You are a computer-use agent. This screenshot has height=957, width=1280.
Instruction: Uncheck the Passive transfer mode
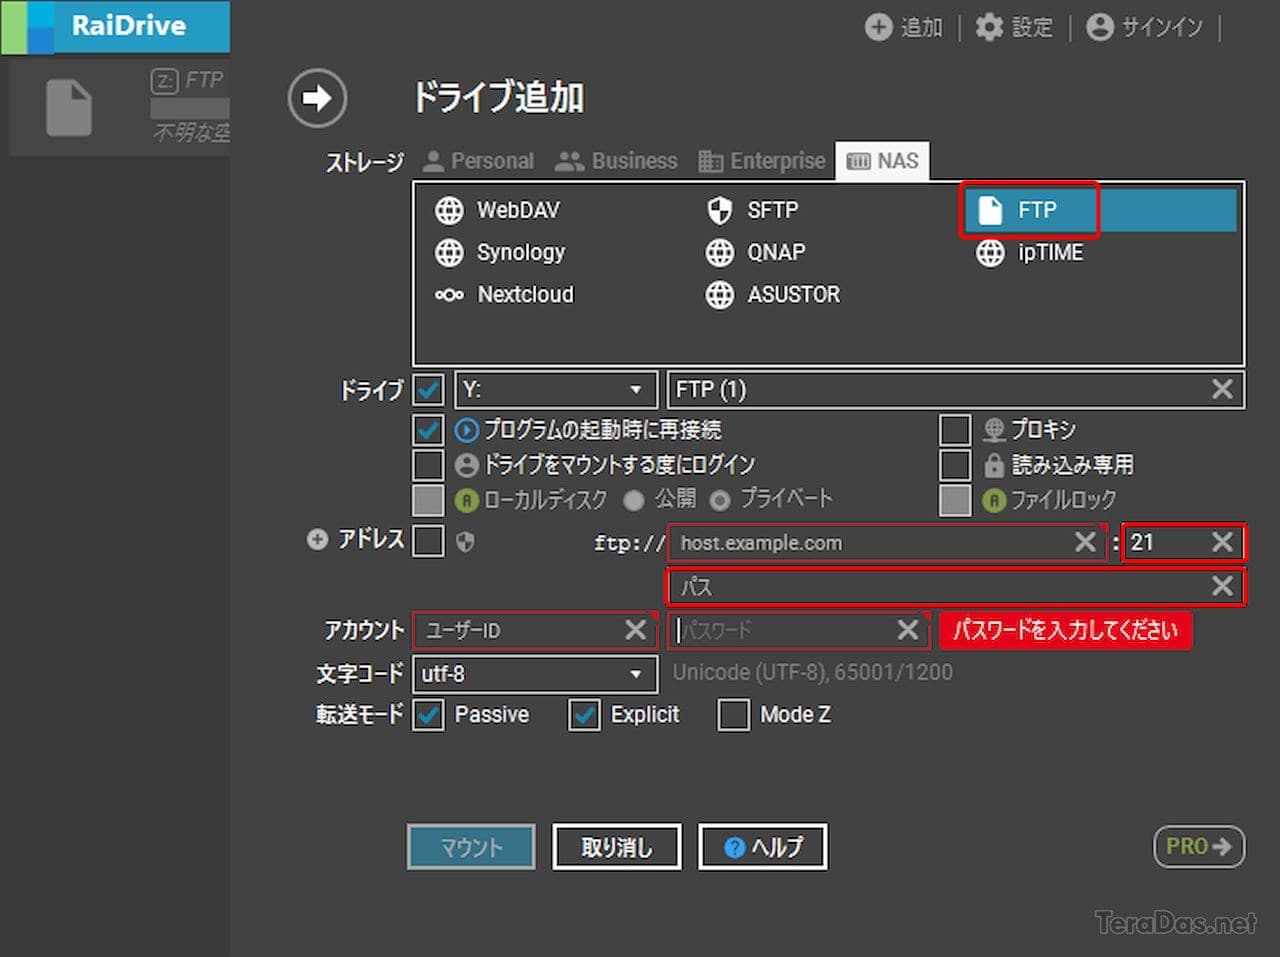point(428,715)
